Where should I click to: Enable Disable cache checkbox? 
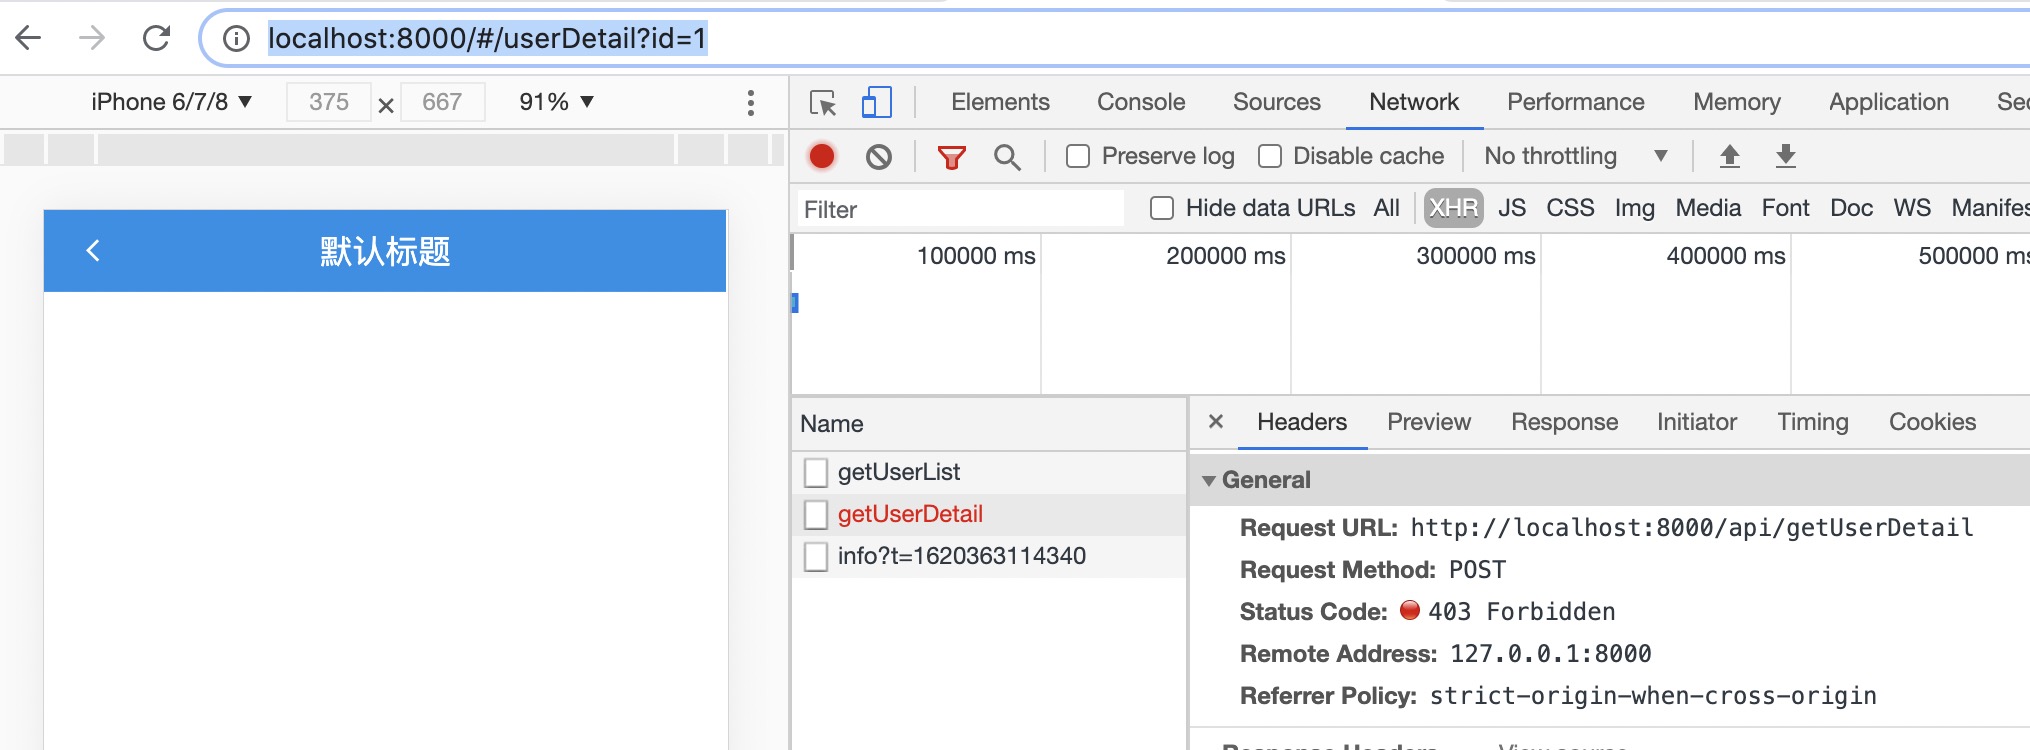point(1270,157)
